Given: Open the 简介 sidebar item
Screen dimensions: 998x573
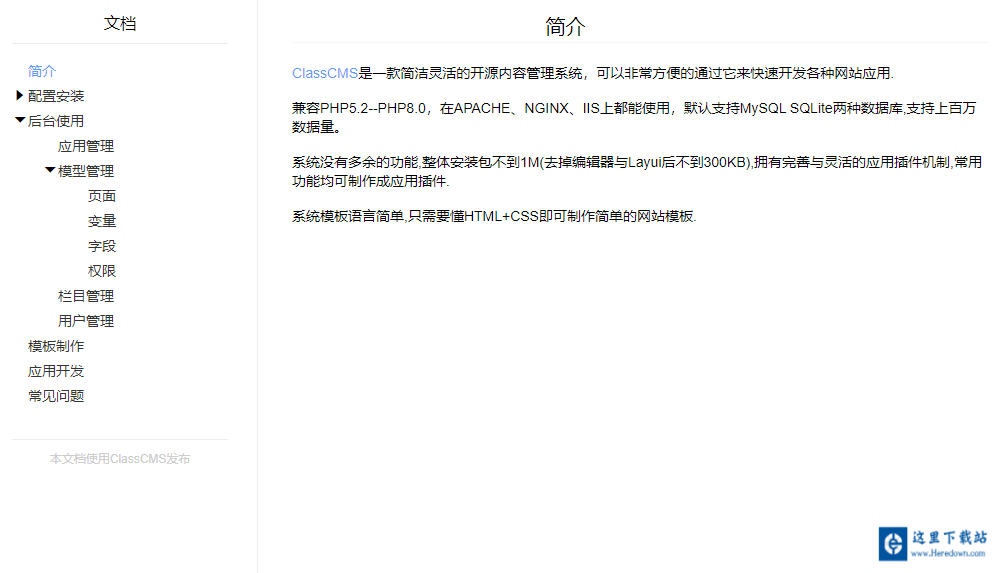Looking at the screenshot, I should 42,71.
